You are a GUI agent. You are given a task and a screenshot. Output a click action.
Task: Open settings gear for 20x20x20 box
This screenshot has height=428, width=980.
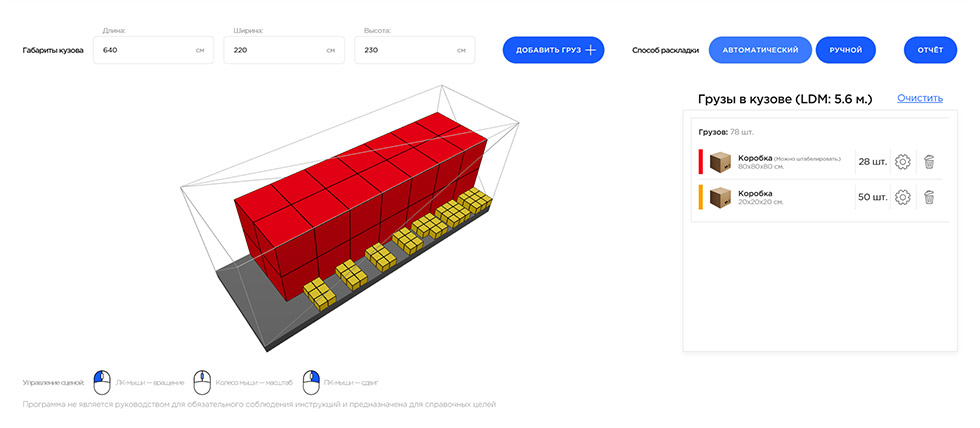tap(902, 197)
